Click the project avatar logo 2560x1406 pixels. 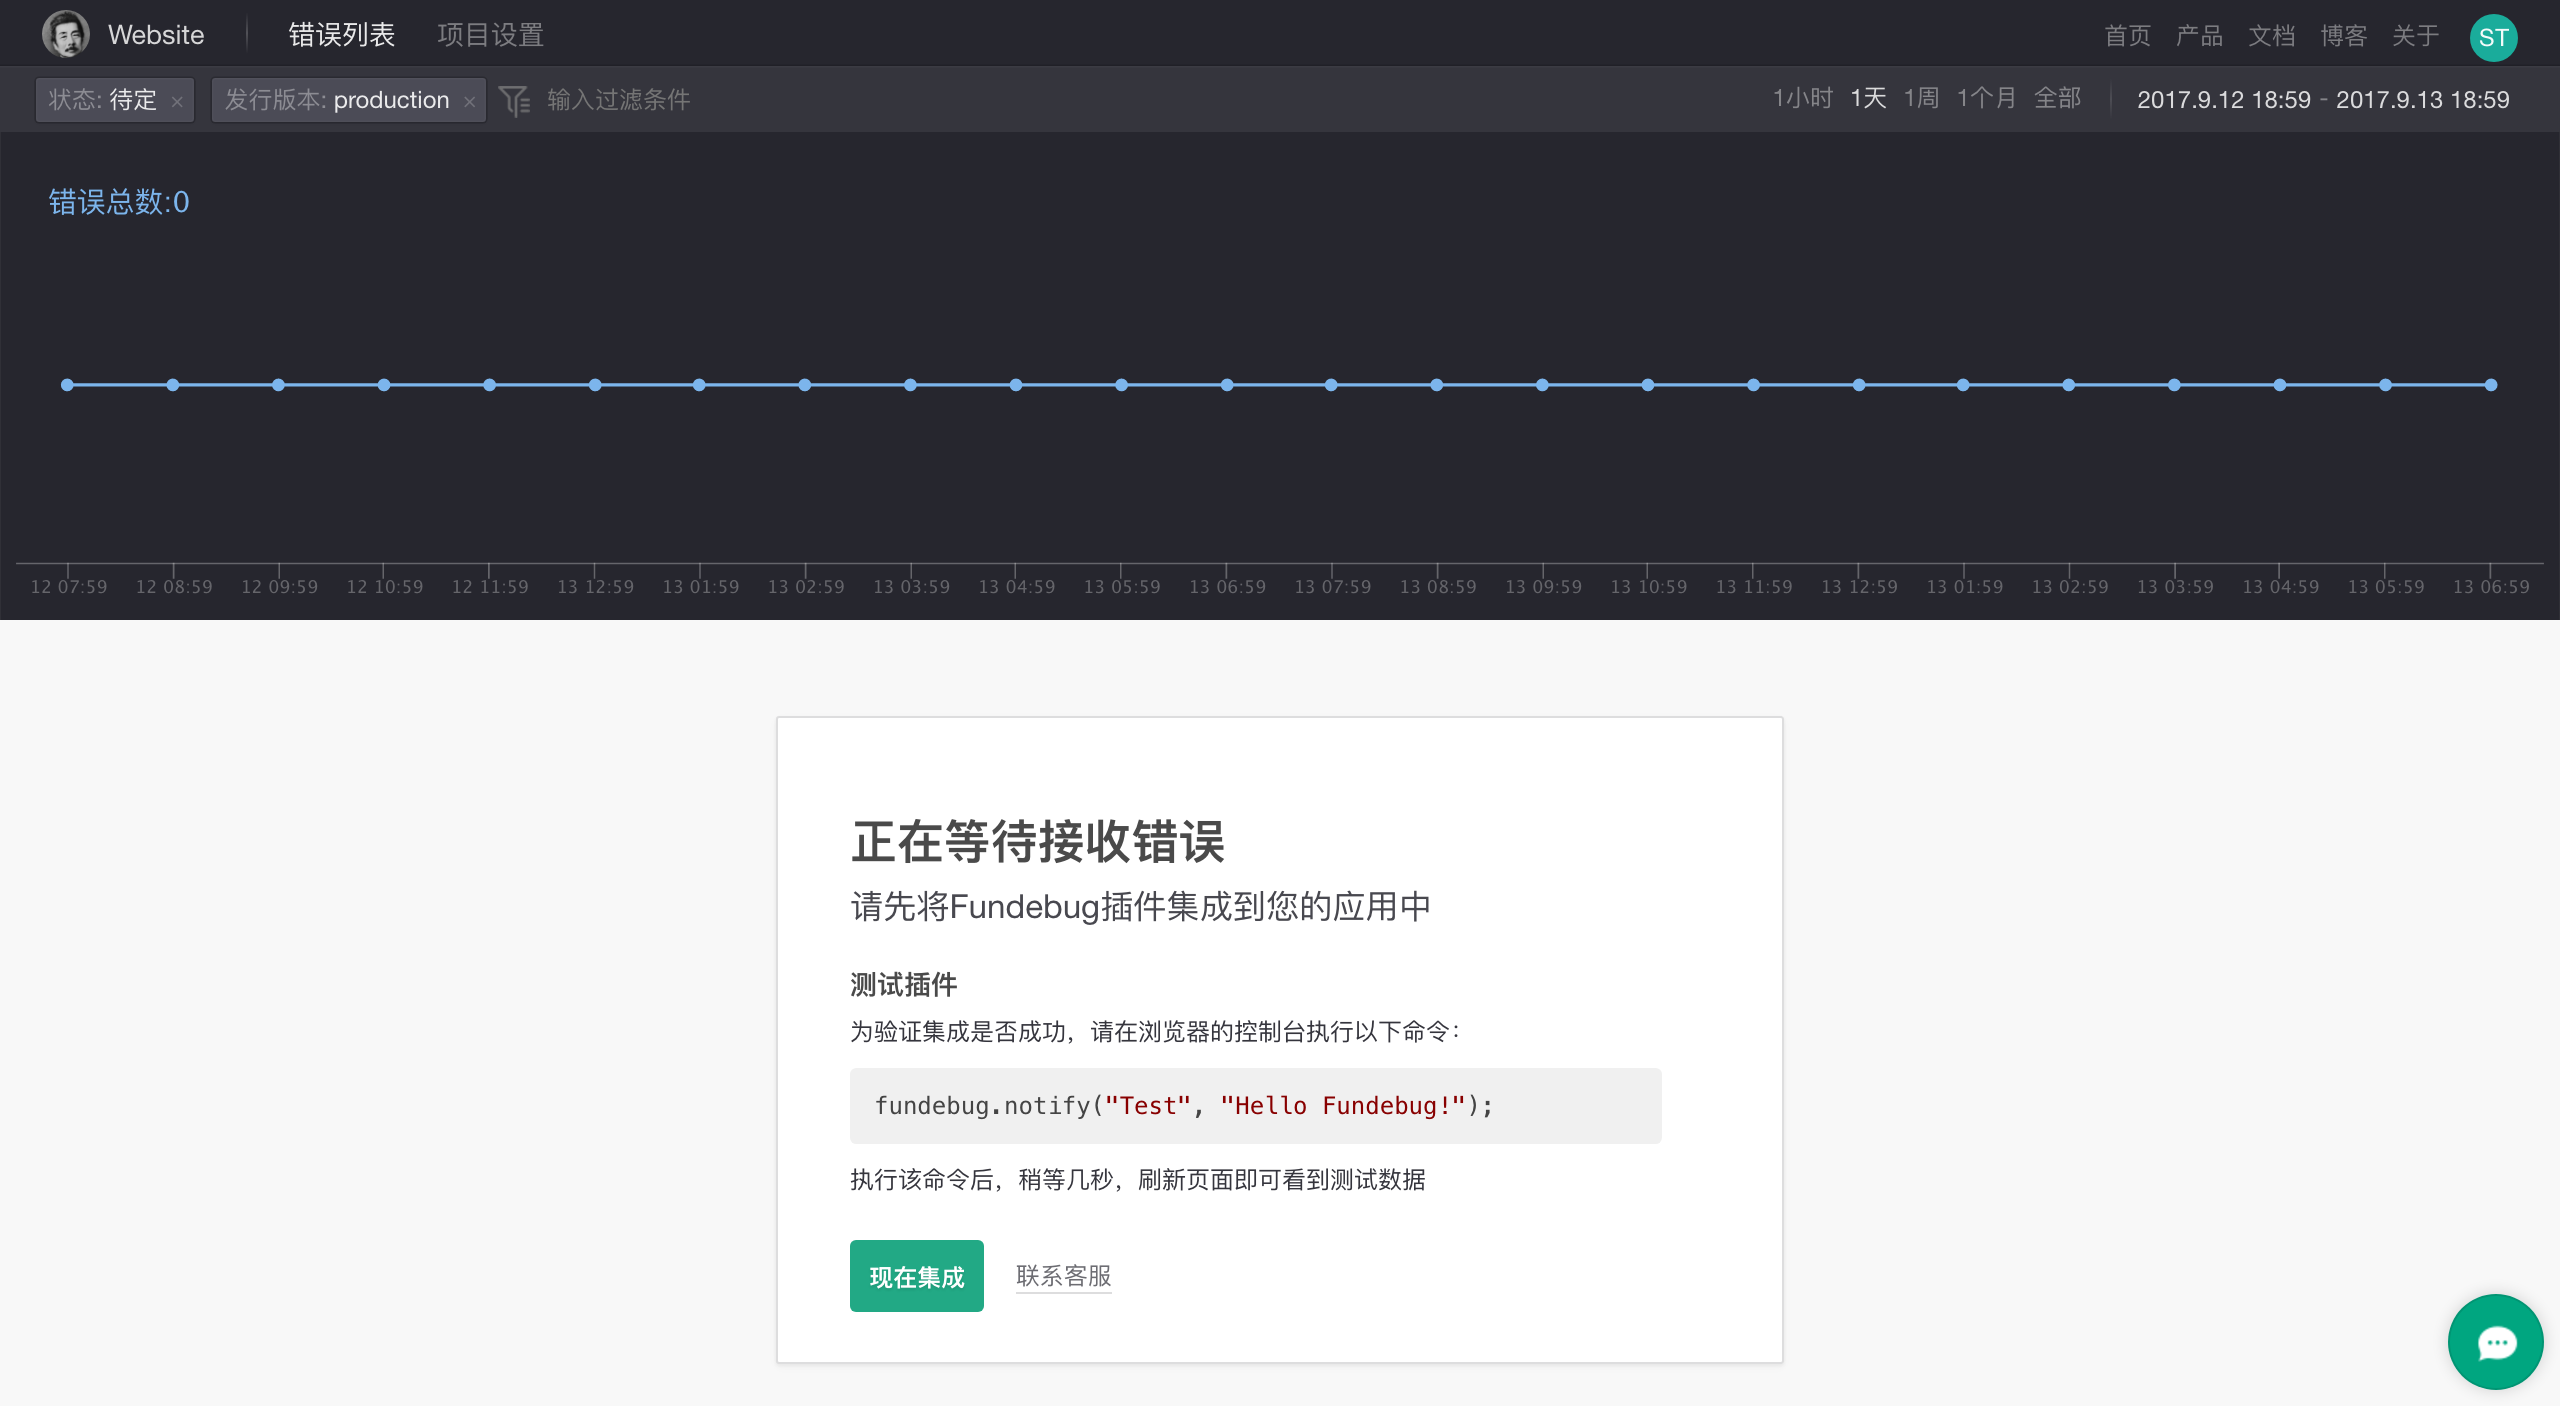tap(66, 35)
